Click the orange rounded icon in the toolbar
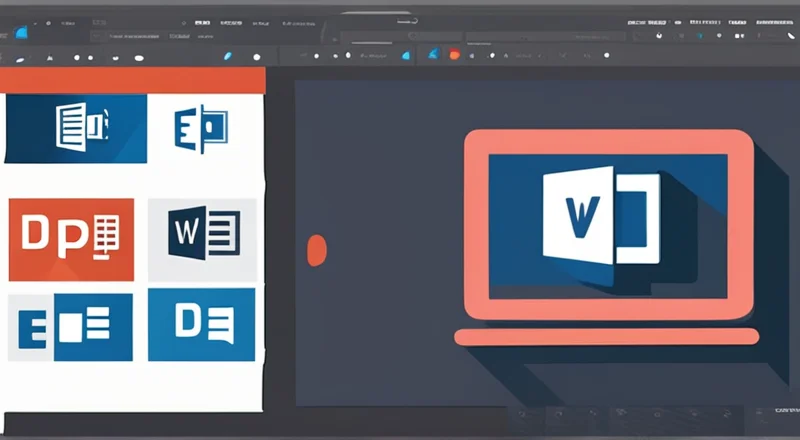Image resolution: width=800 pixels, height=440 pixels. tap(454, 55)
